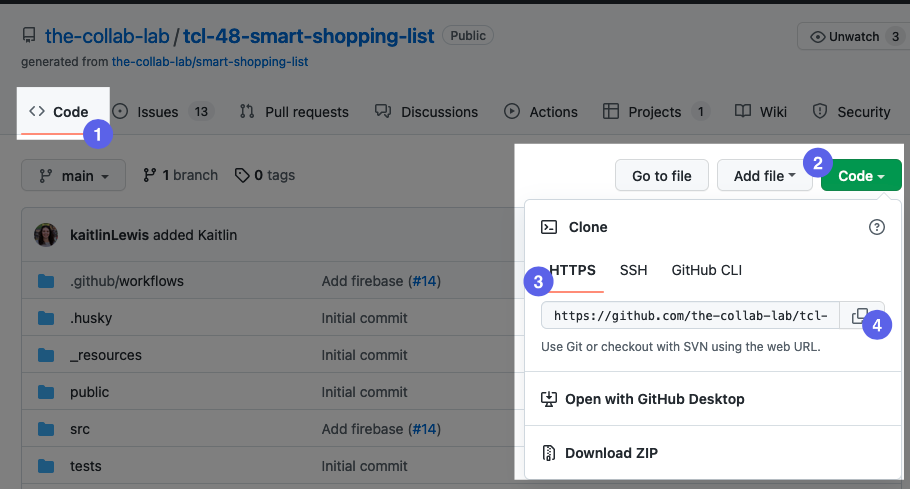This screenshot has height=489, width=910.
Task: Click the repository icon beside the-collab-lab
Action: [x=29, y=35]
